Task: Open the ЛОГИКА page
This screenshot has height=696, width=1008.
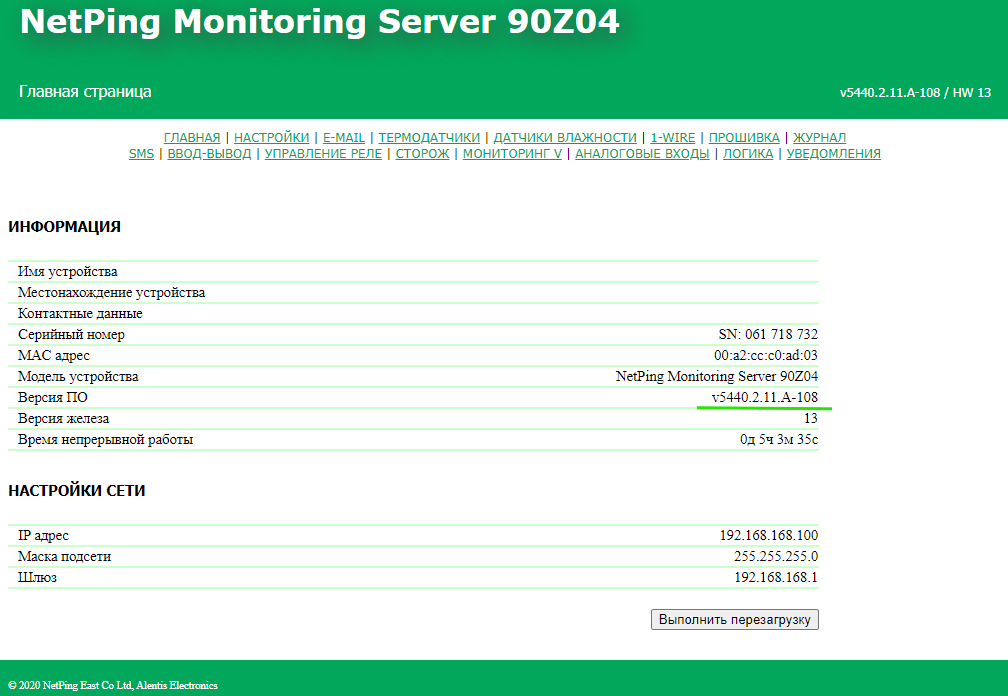Action: click(x=748, y=154)
